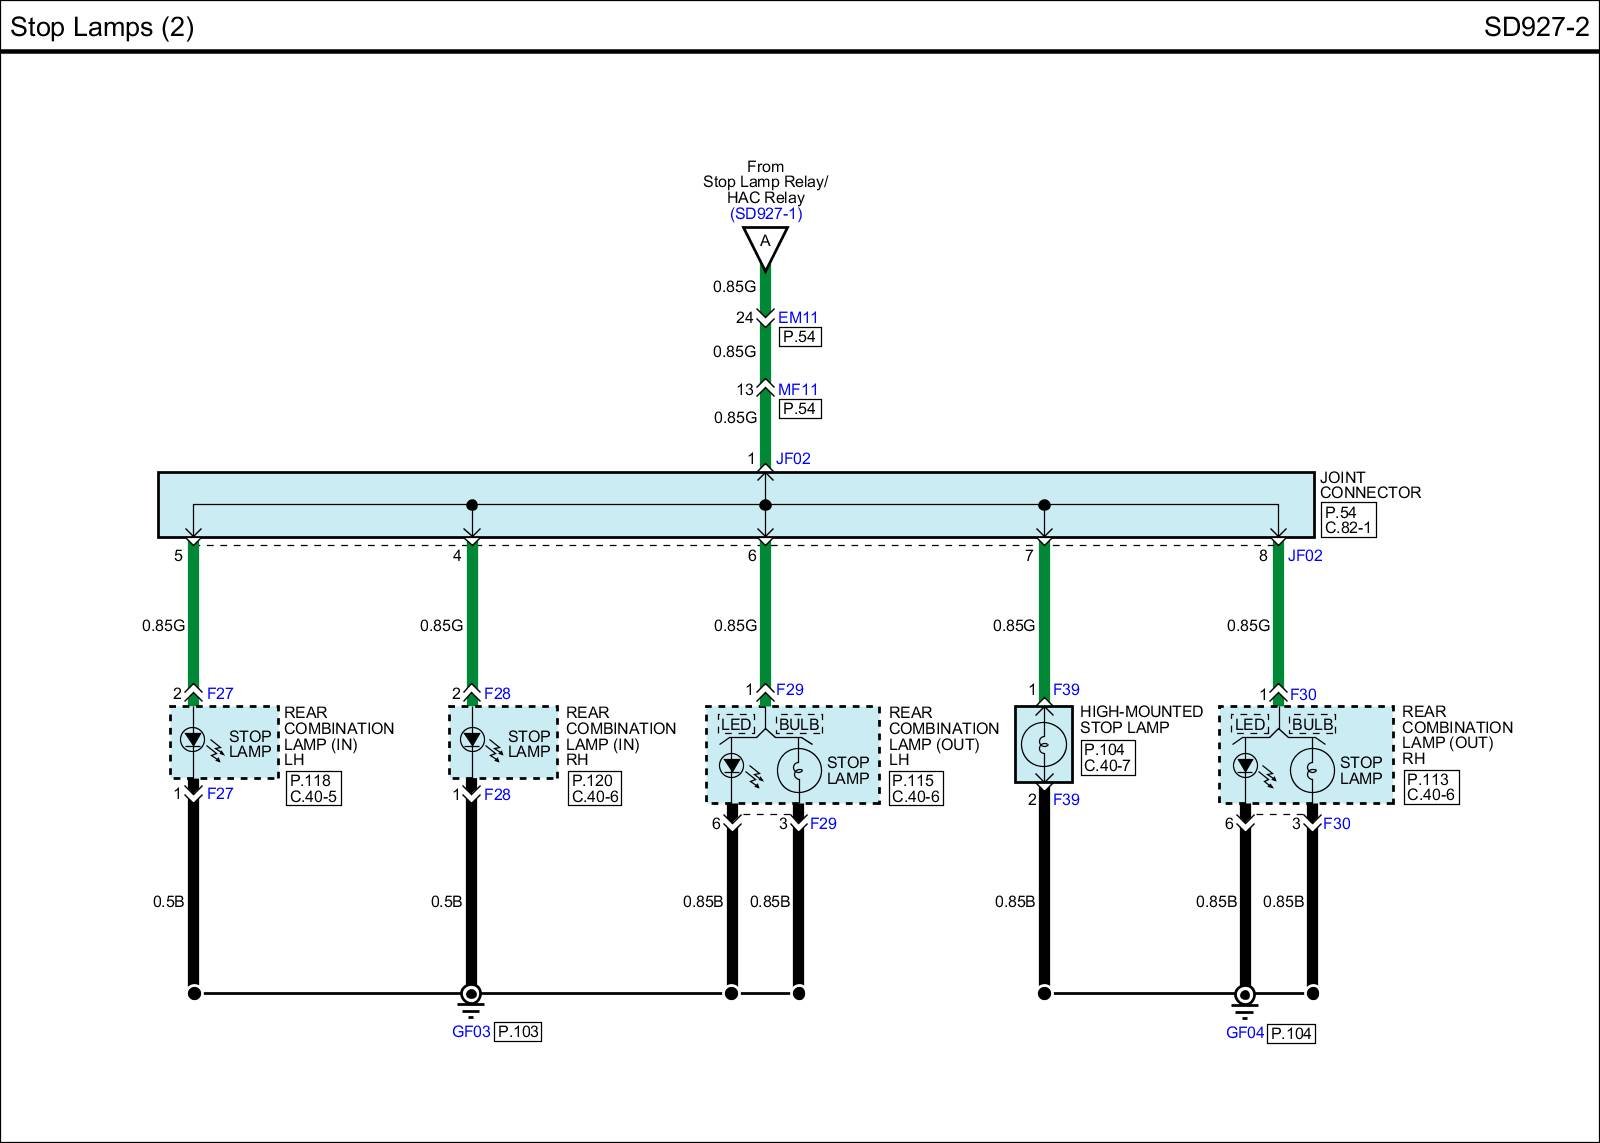
Task: Select bulb symbol in Rear Combination Lamp (OUT) LH
Action: point(798,770)
